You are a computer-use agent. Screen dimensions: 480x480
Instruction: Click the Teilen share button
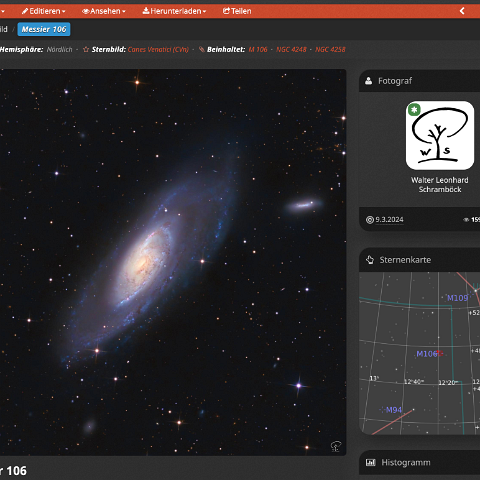[x=237, y=11]
